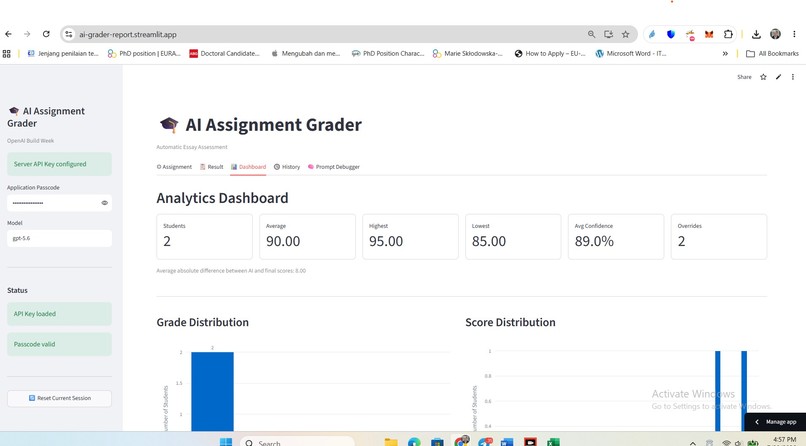Image resolution: width=806 pixels, height=446 pixels.
Task: Click the Automatic Essay Assessment subtitle
Action: click(192, 147)
